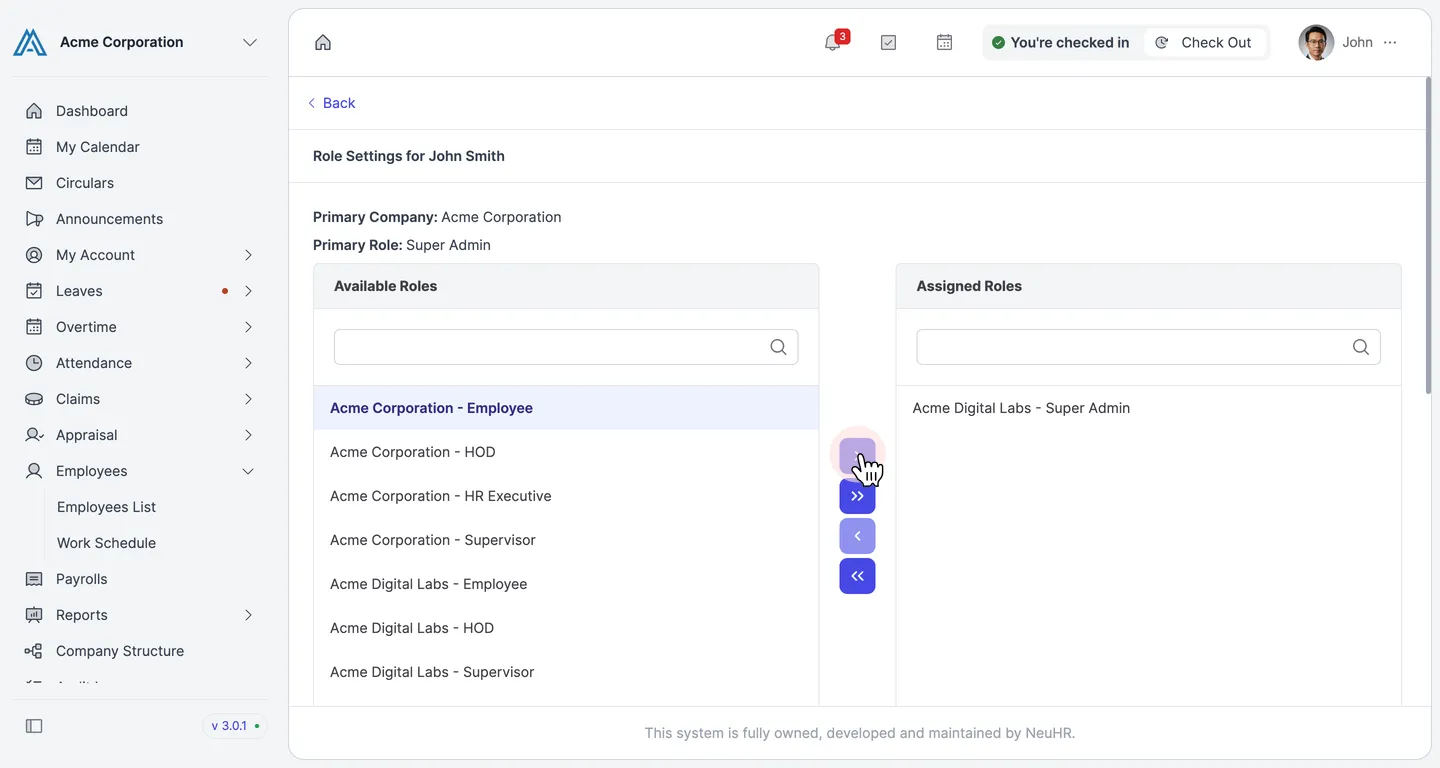Open Employees List submenu item
This screenshot has height=768, width=1440.
tap(106, 507)
